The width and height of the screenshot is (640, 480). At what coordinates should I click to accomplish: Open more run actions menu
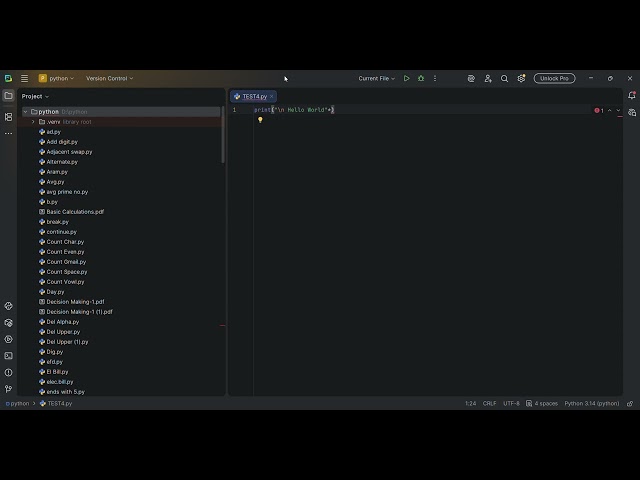(435, 78)
